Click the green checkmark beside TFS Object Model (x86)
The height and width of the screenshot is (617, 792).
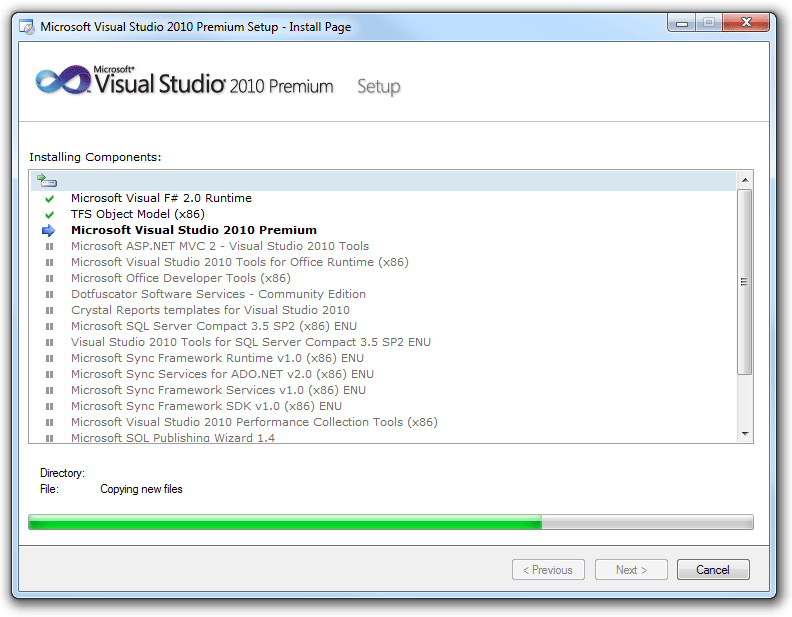pyautogui.click(x=50, y=215)
